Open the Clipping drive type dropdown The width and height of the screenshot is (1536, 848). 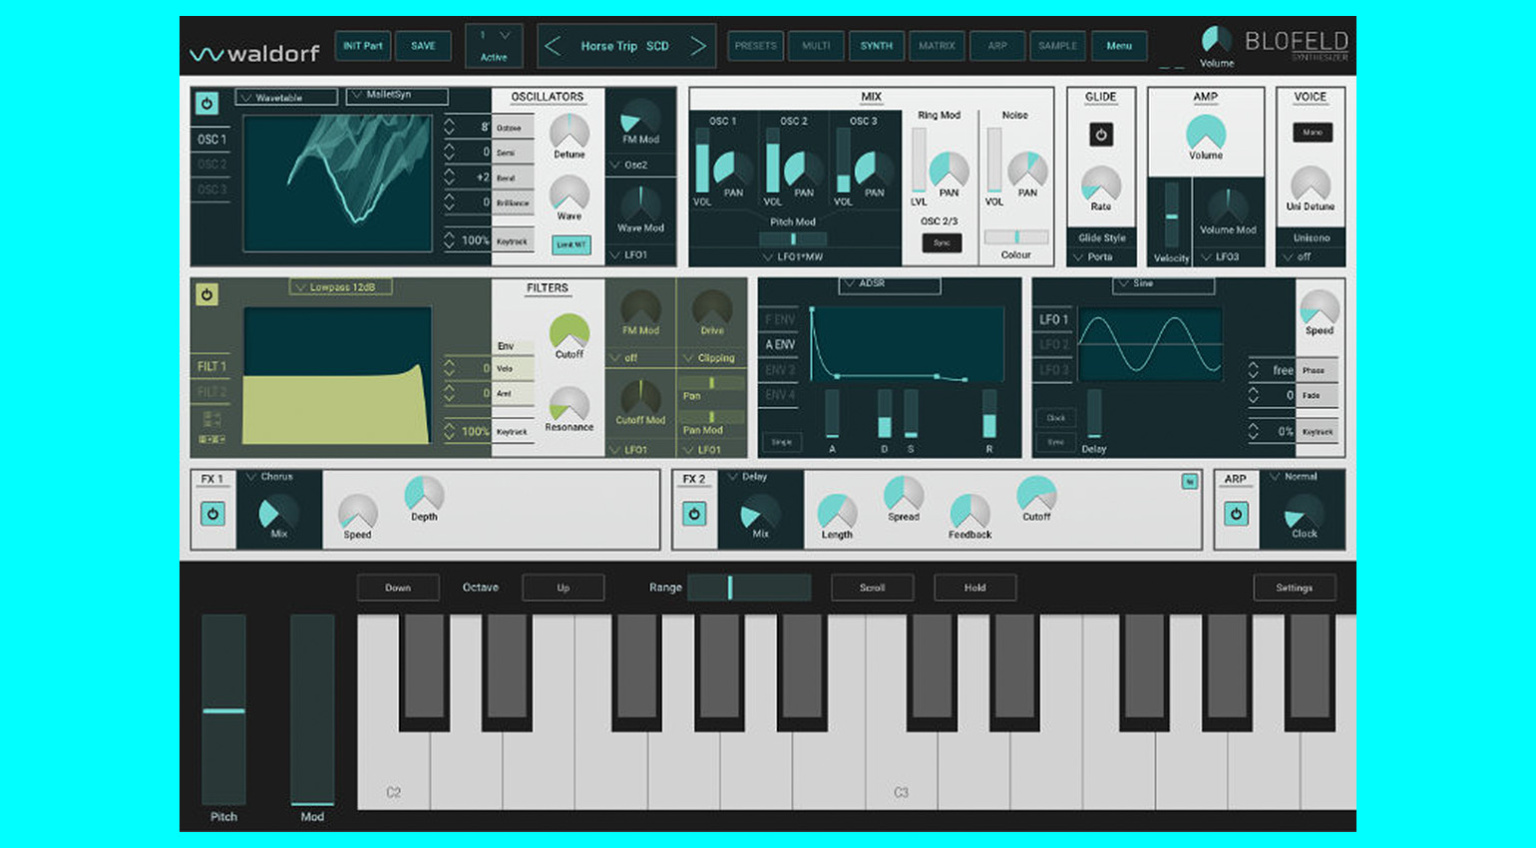tap(710, 358)
